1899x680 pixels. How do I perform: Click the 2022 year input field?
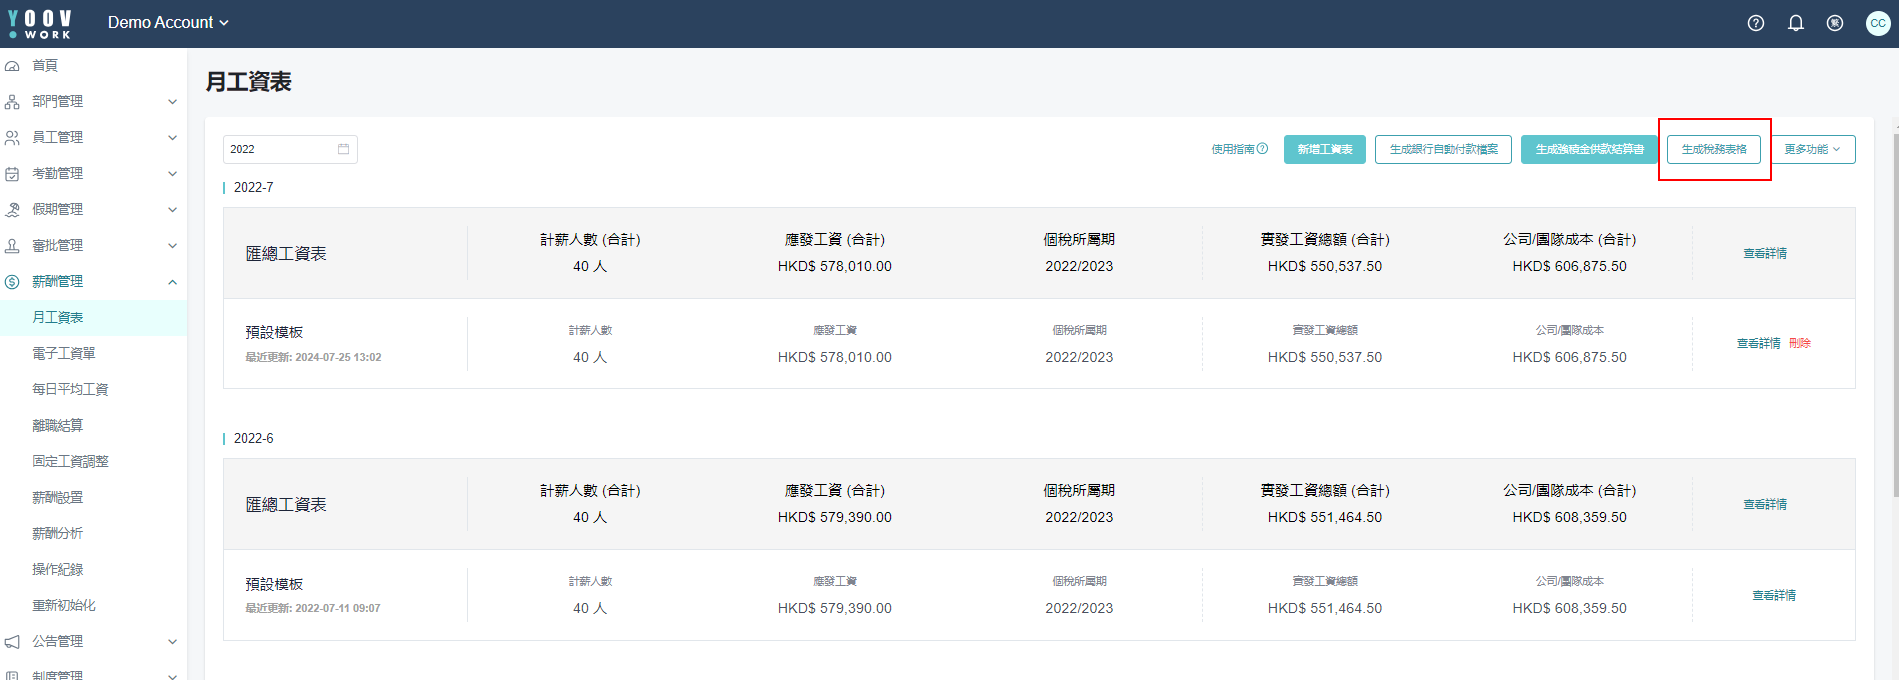click(x=290, y=149)
